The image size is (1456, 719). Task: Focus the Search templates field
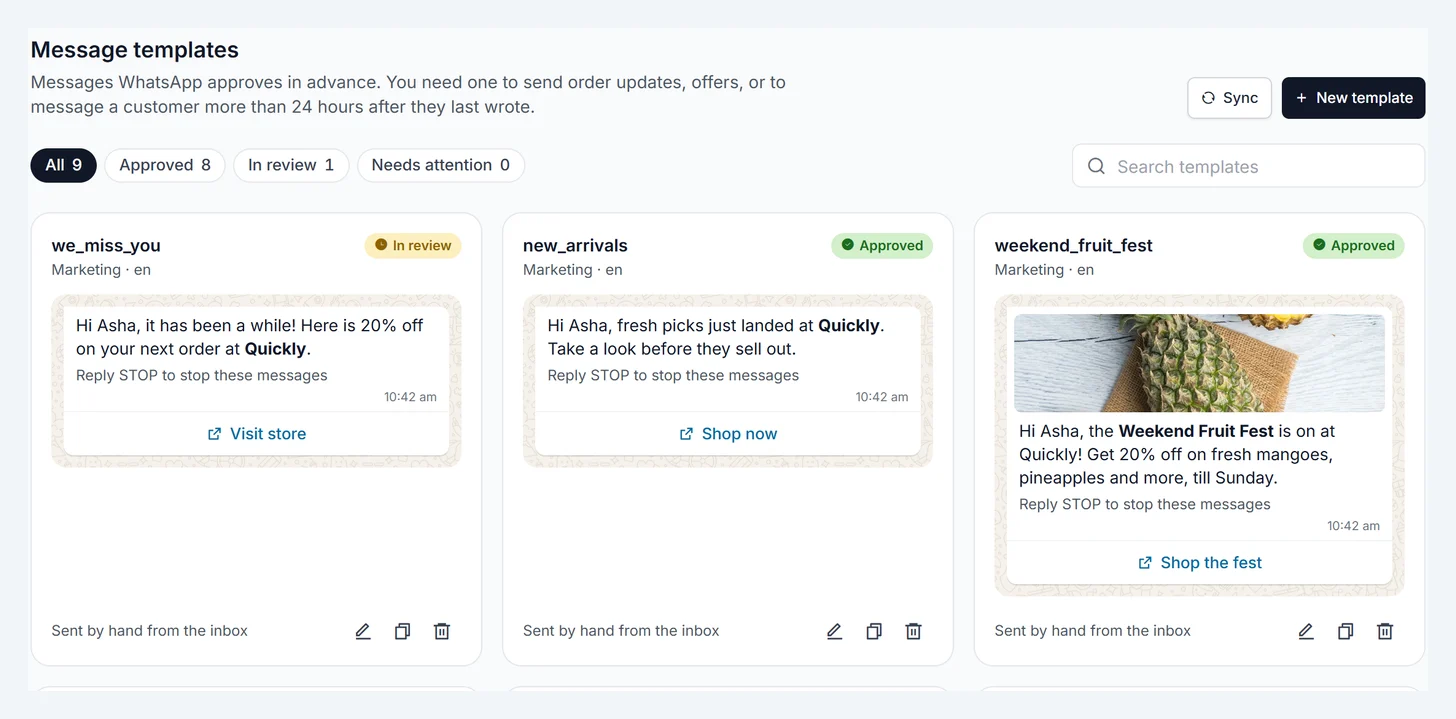pos(1248,166)
